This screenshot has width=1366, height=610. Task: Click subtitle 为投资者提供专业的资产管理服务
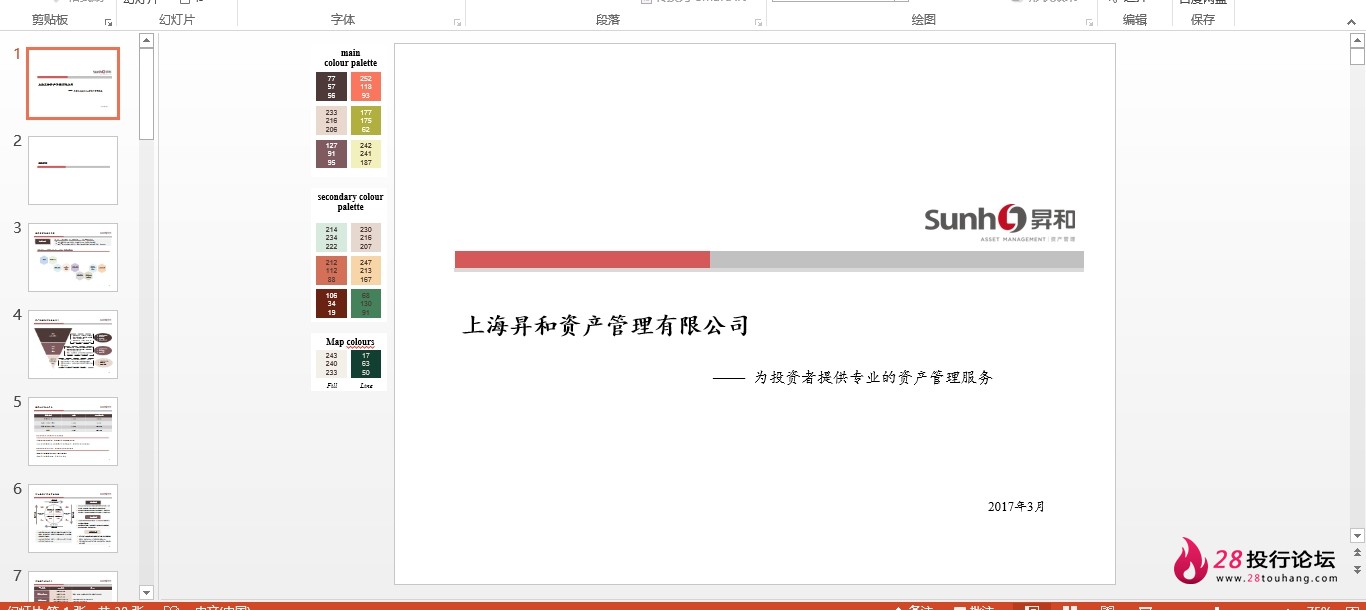tap(873, 377)
